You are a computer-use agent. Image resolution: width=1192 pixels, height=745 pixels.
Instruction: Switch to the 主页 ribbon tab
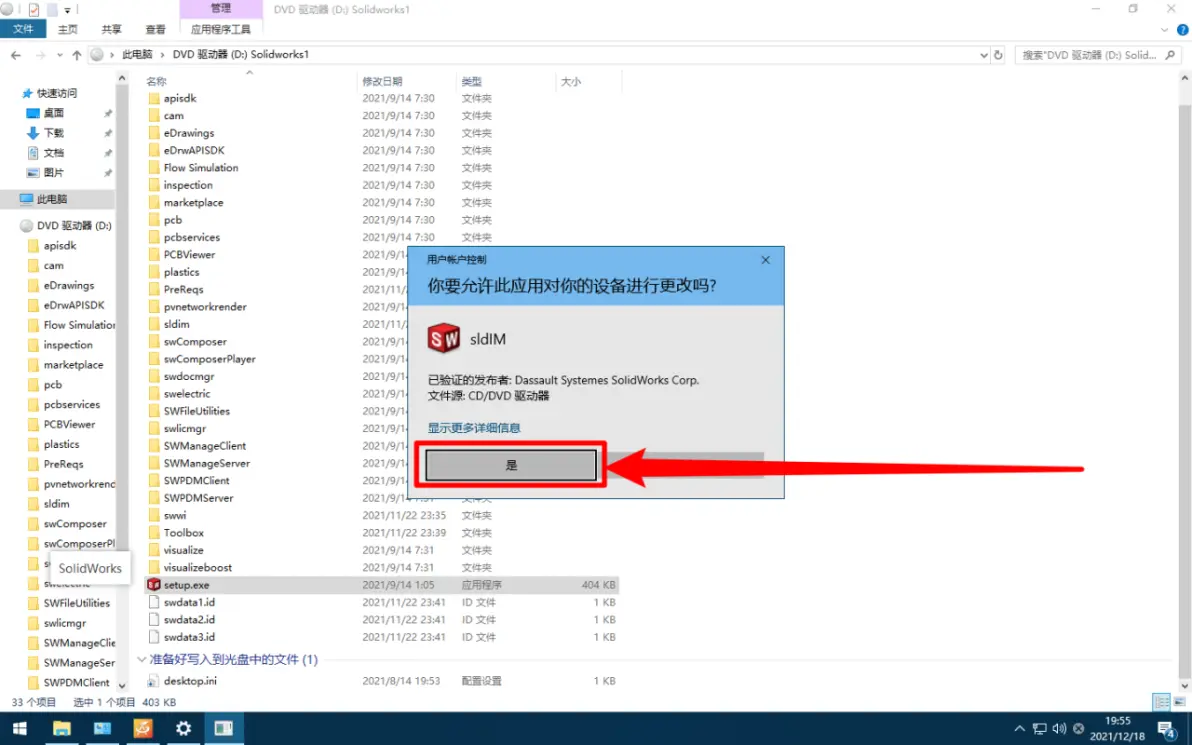(x=68, y=29)
